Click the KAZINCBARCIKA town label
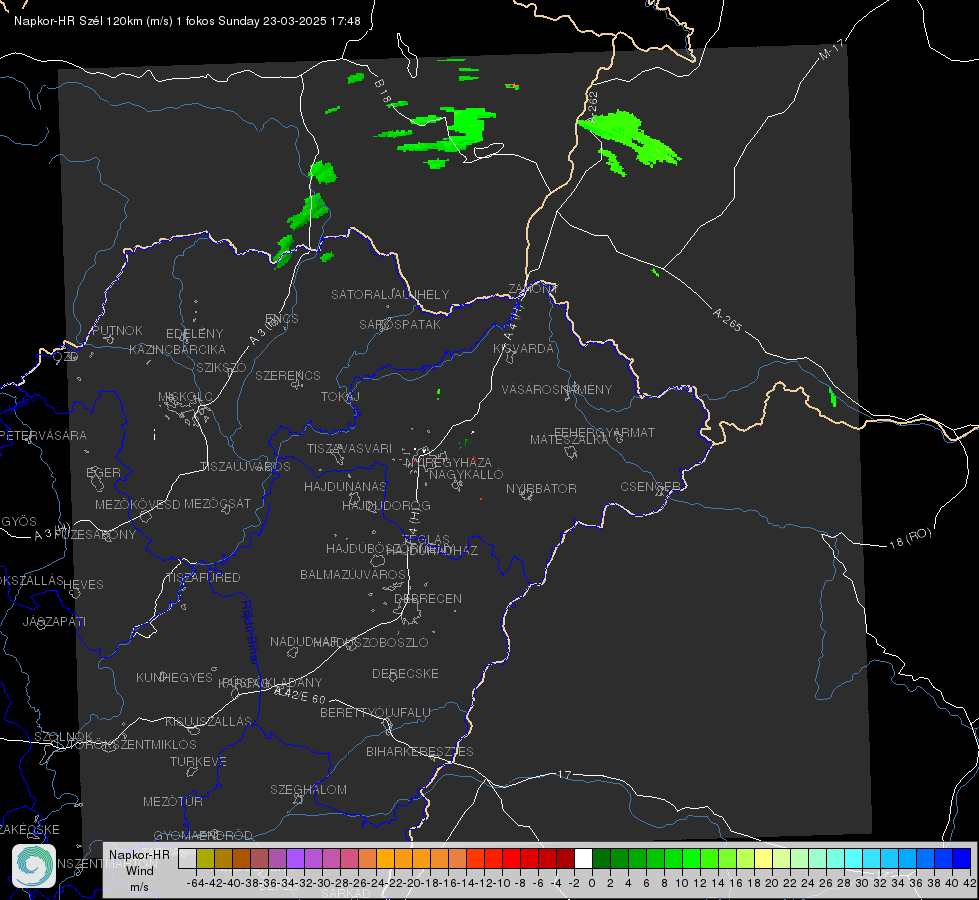Viewport: 979px width, 900px height. pyautogui.click(x=177, y=349)
